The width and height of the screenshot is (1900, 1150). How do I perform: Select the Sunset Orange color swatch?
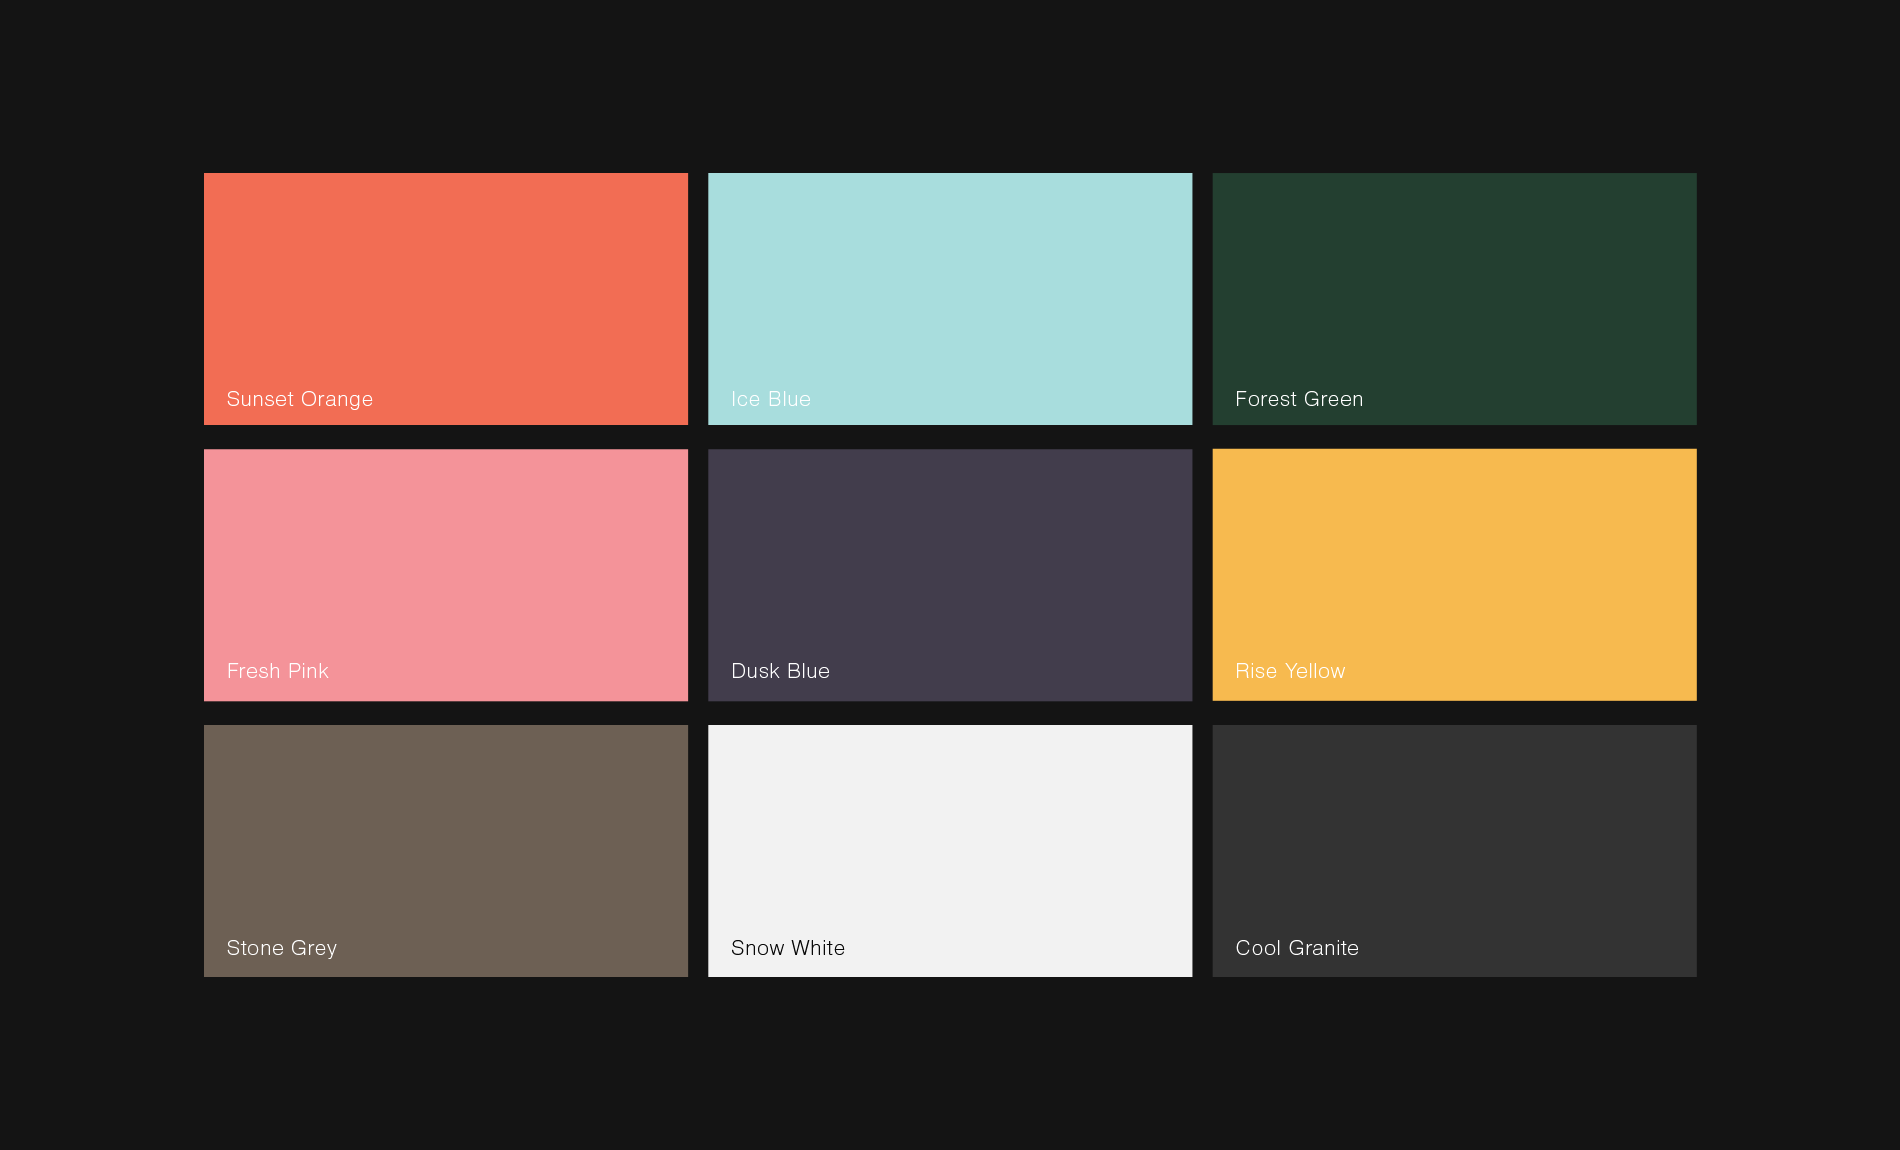(x=446, y=299)
